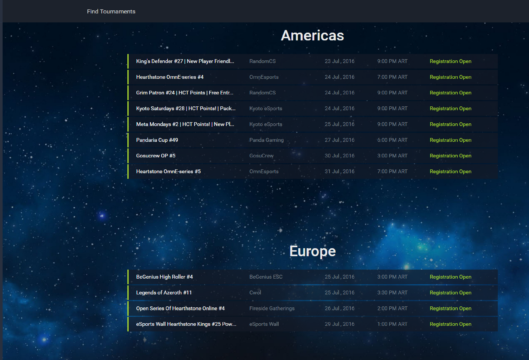Select organizer Fireside Gatherings

pos(272,308)
